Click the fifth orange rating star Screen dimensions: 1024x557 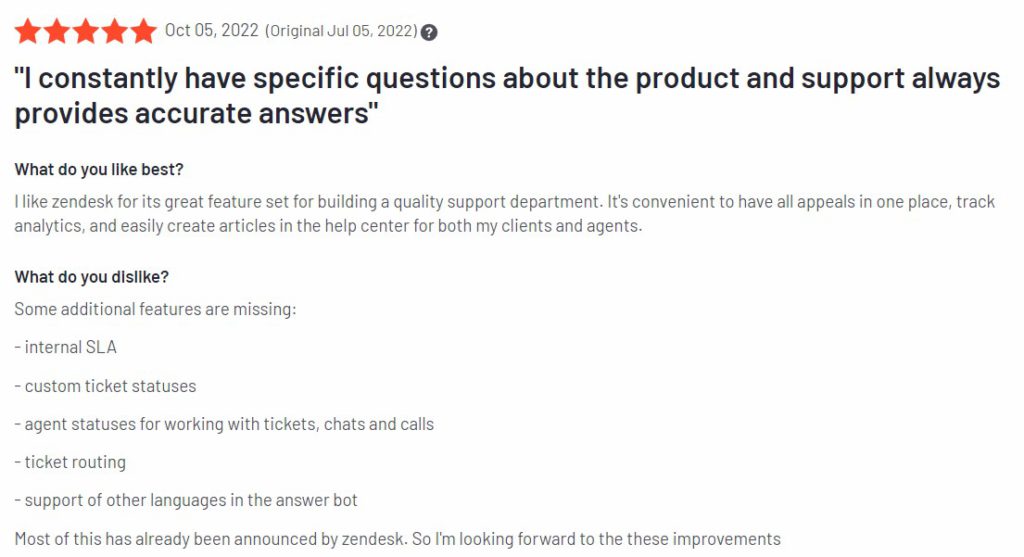pyautogui.click(x=143, y=31)
